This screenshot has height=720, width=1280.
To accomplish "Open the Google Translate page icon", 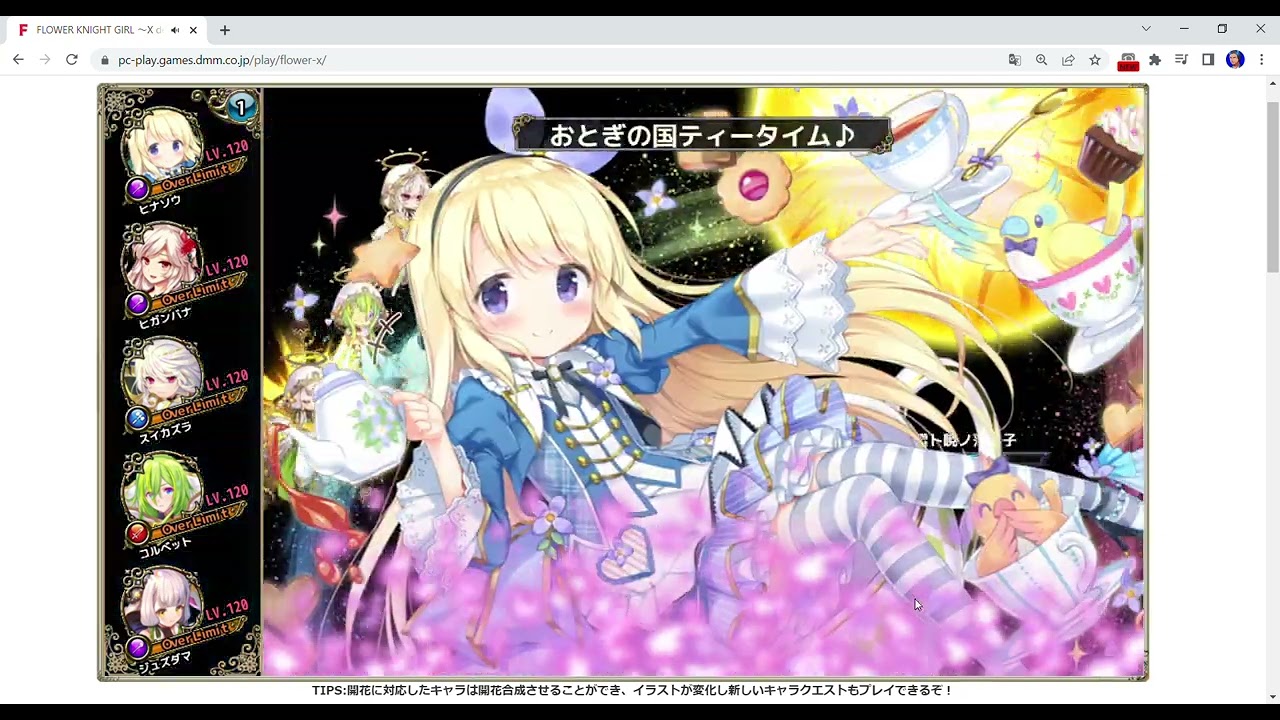I will pos(1015,60).
